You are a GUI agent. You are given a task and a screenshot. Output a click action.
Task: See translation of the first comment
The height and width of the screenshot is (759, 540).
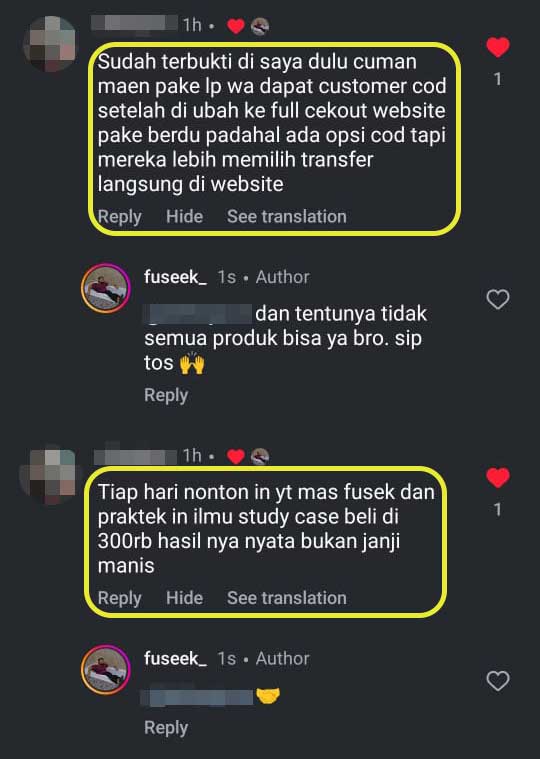point(286,216)
